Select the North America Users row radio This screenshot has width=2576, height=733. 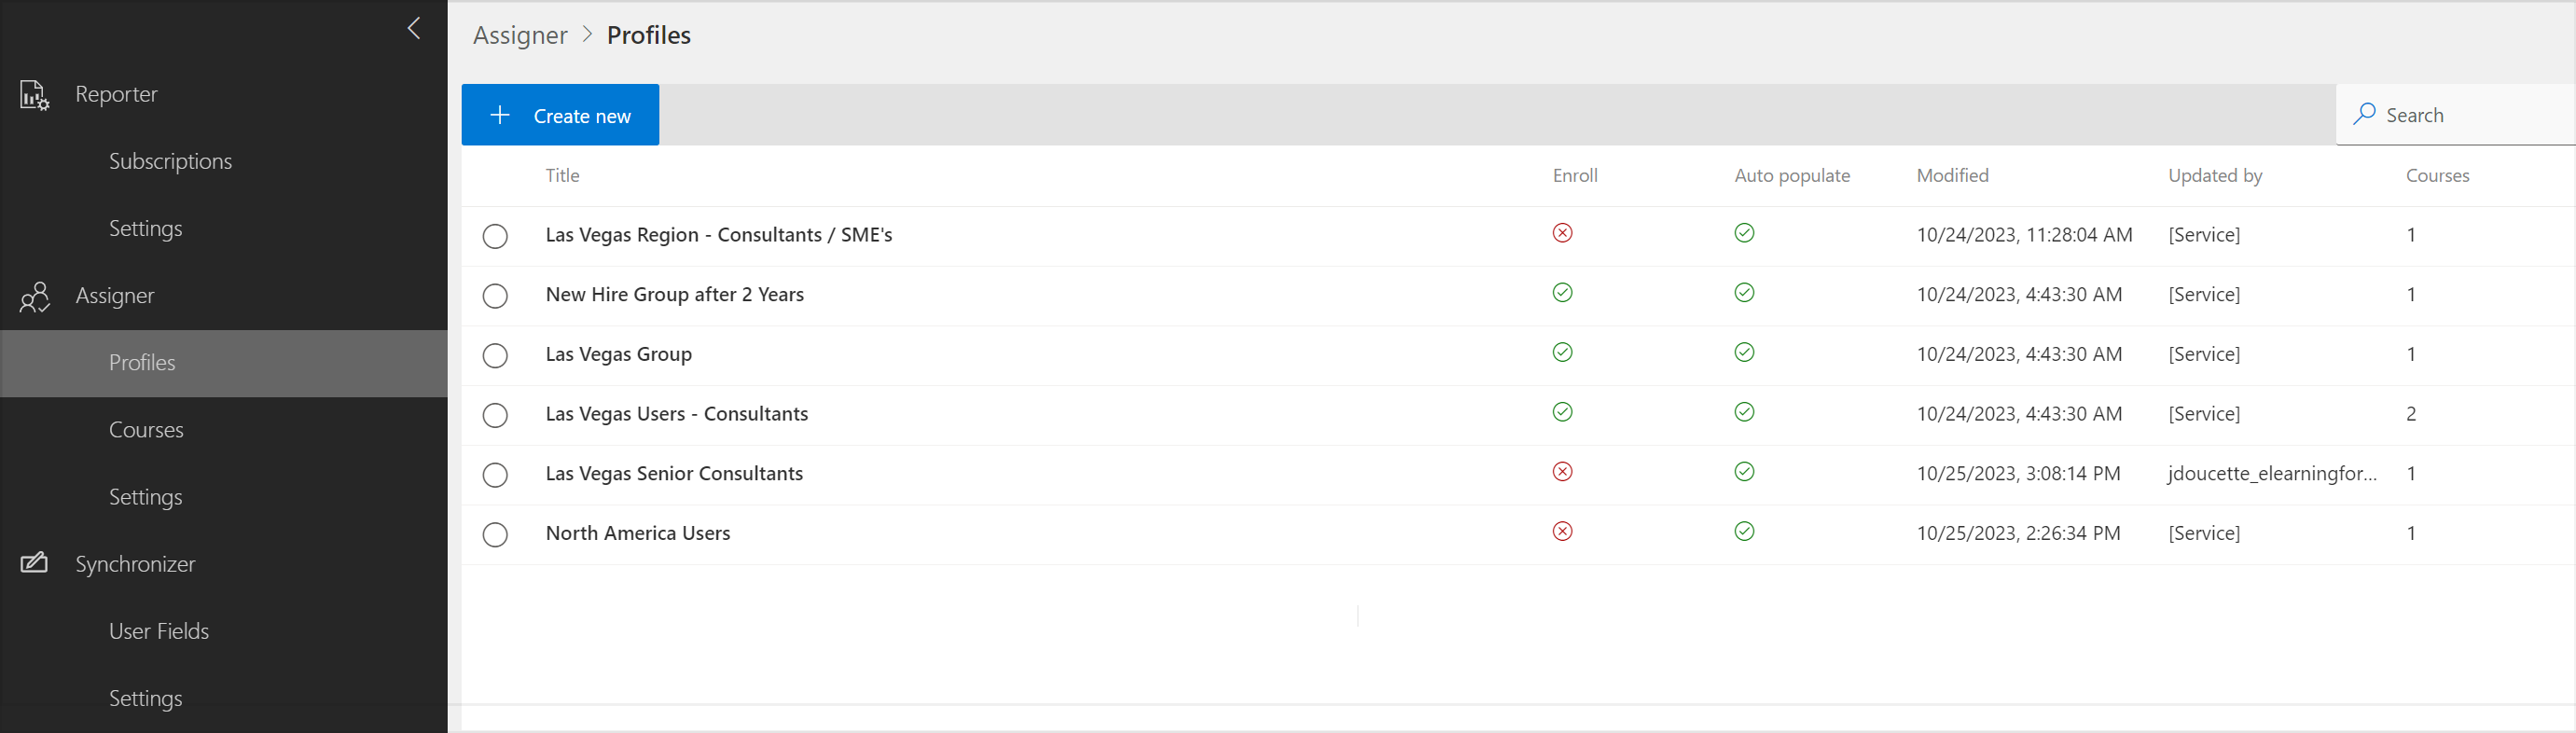[x=495, y=535]
